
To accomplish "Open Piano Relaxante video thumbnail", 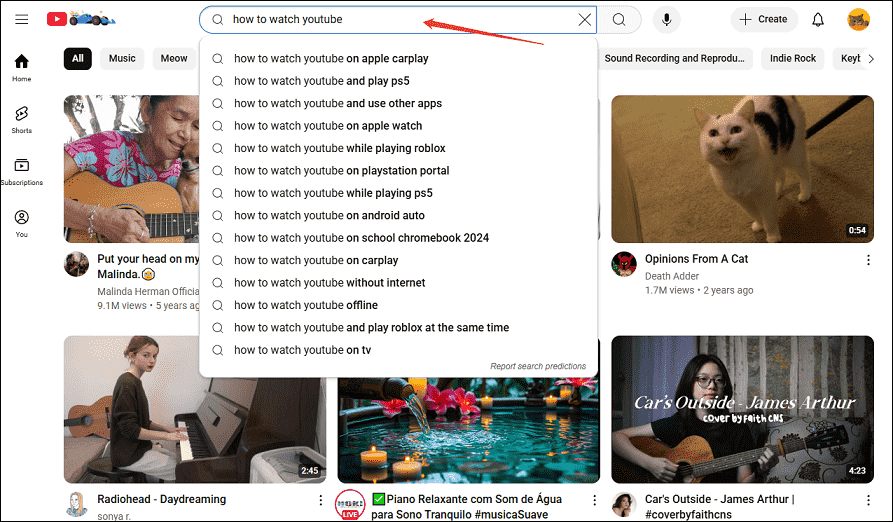I will tap(468, 431).
